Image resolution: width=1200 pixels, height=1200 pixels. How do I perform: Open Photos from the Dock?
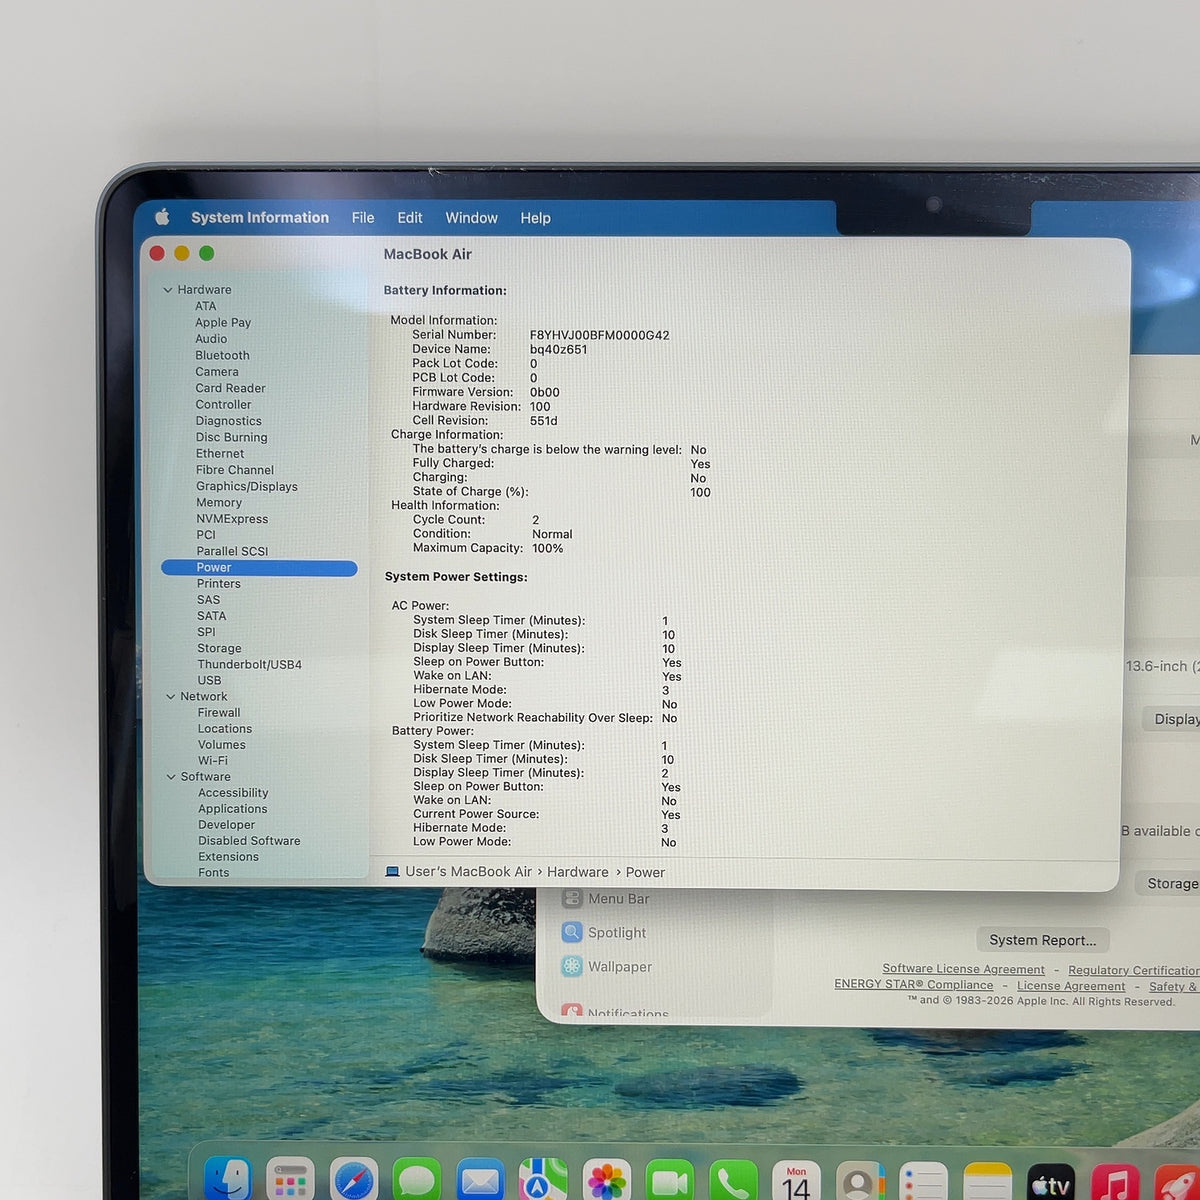(x=607, y=1181)
